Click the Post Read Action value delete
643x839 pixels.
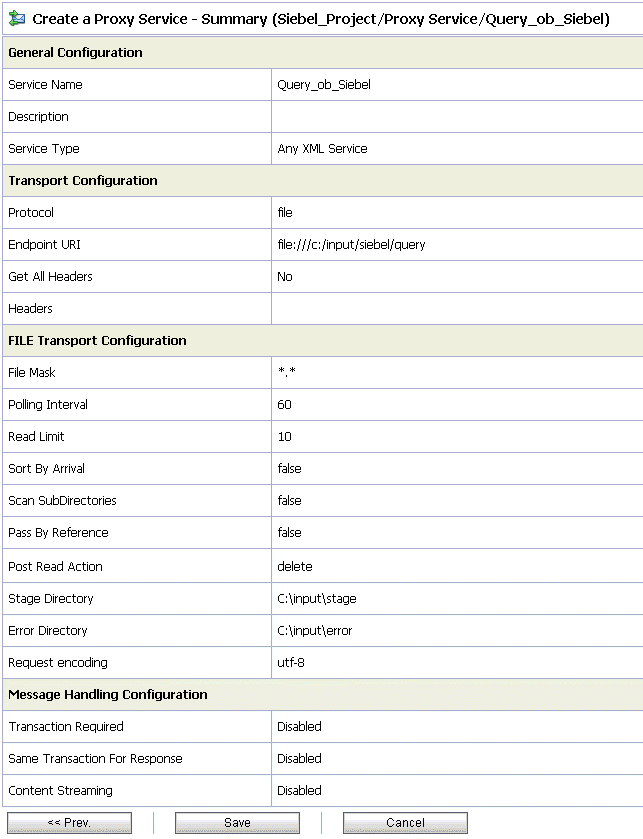295,565
